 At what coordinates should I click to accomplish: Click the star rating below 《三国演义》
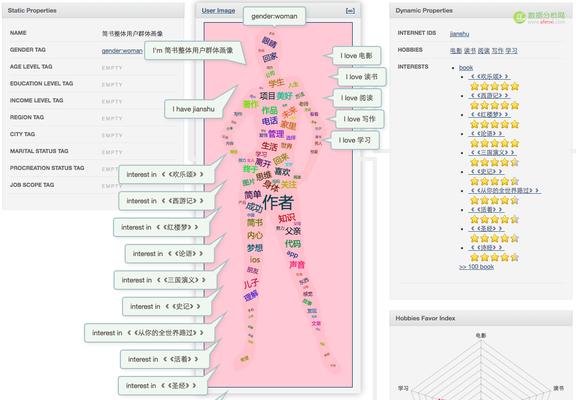494,162
